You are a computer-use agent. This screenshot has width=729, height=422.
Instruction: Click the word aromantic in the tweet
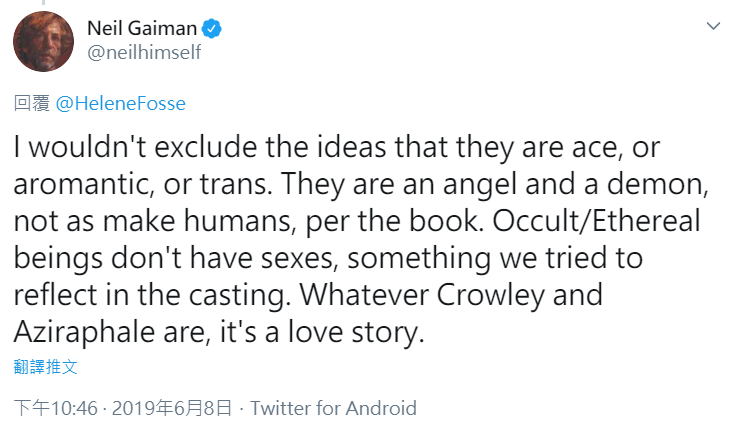(x=82, y=185)
